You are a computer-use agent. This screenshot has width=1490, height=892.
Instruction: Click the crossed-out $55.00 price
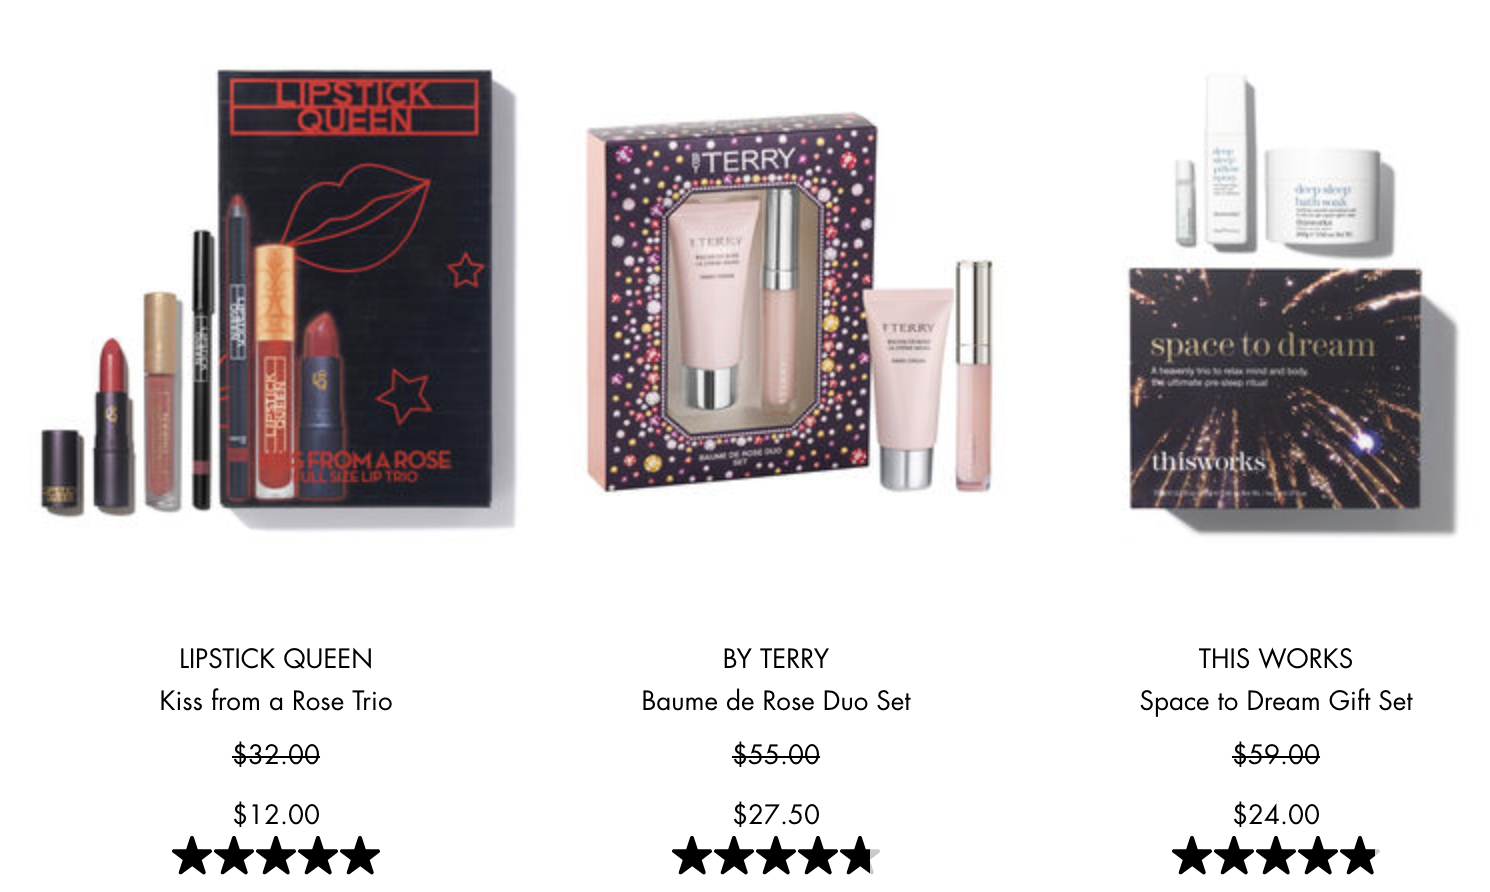tap(776, 754)
